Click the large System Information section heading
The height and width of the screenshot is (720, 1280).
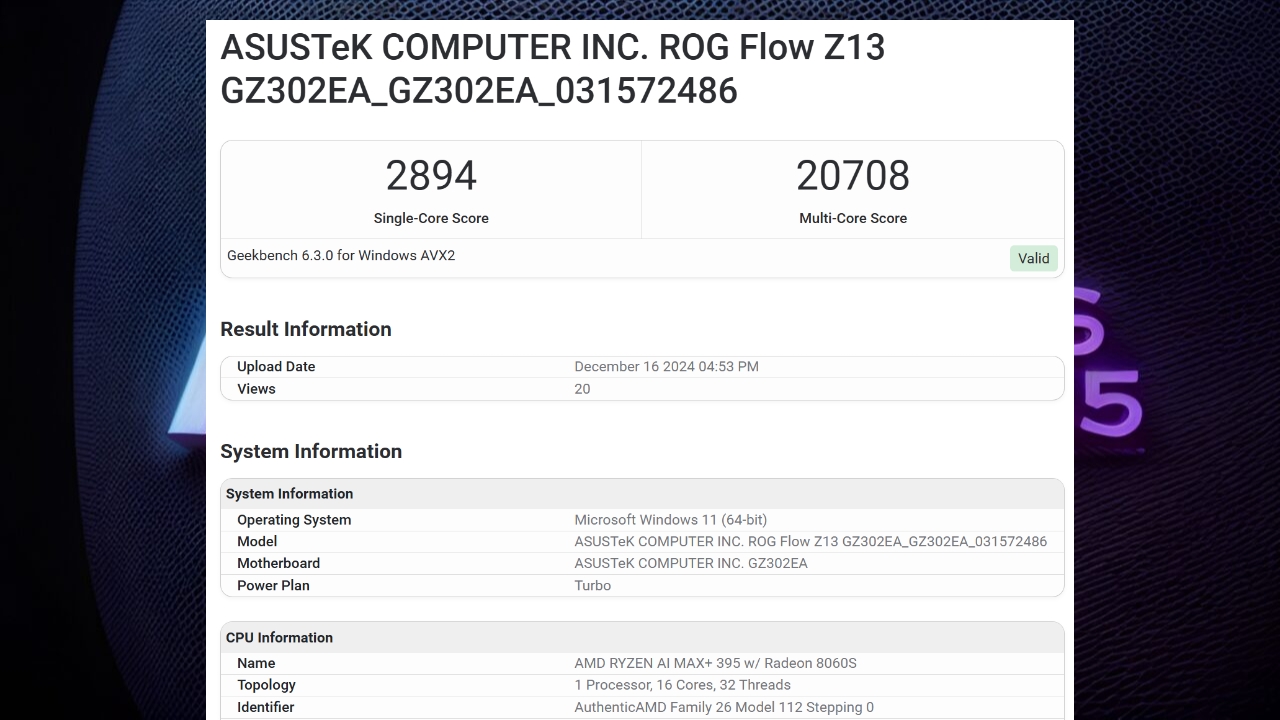(x=311, y=451)
